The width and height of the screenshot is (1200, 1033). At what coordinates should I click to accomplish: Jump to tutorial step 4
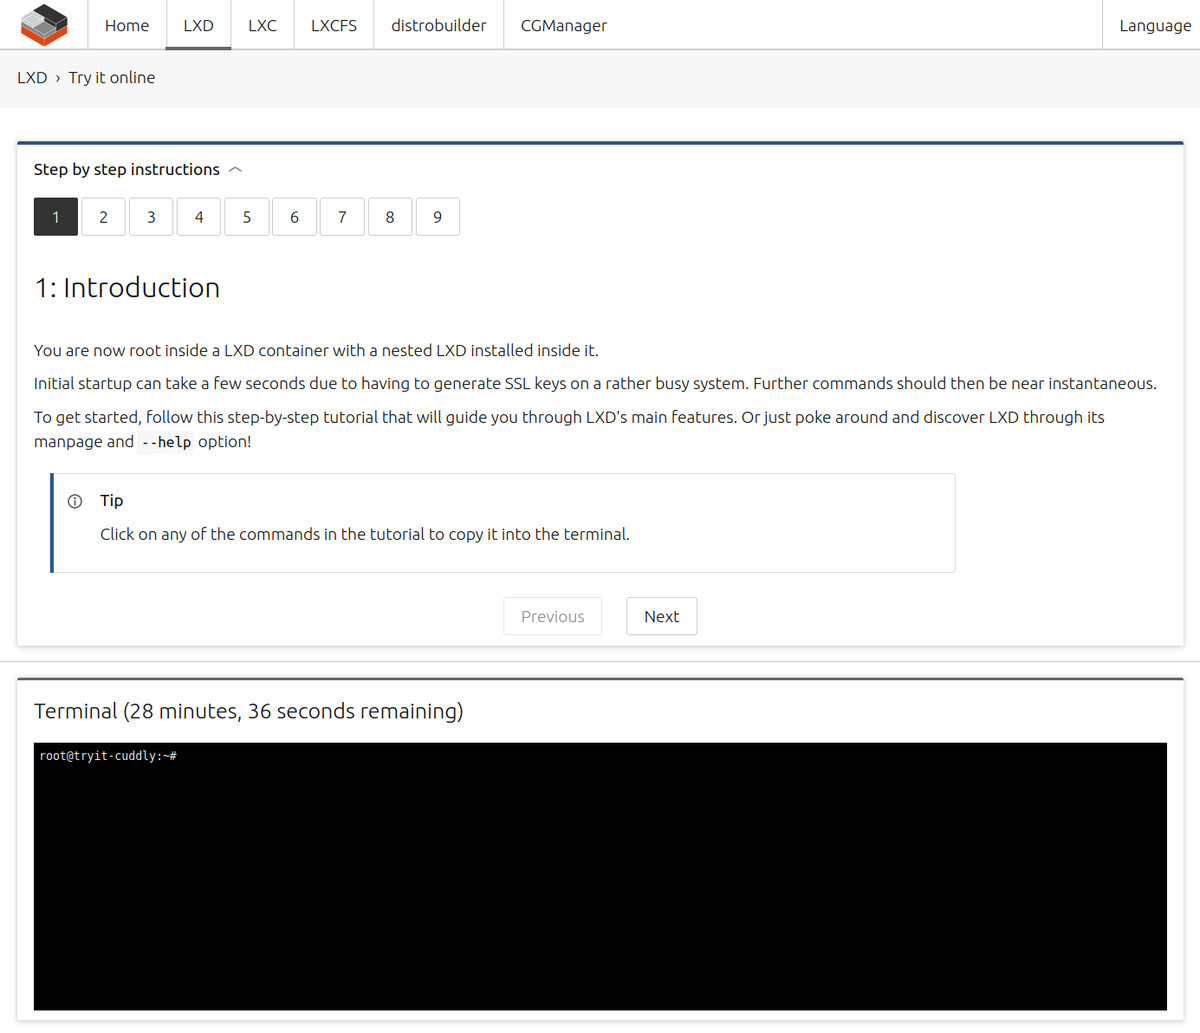[199, 217]
